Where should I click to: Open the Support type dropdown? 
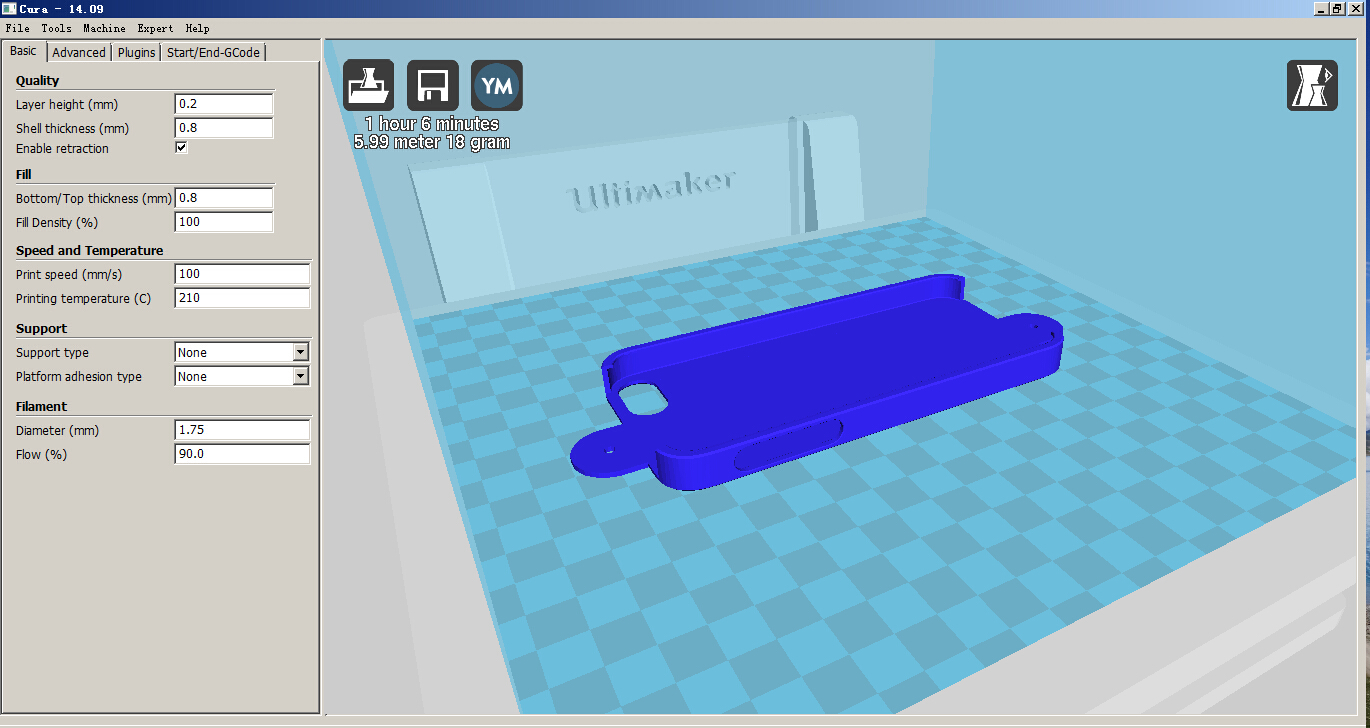(242, 352)
